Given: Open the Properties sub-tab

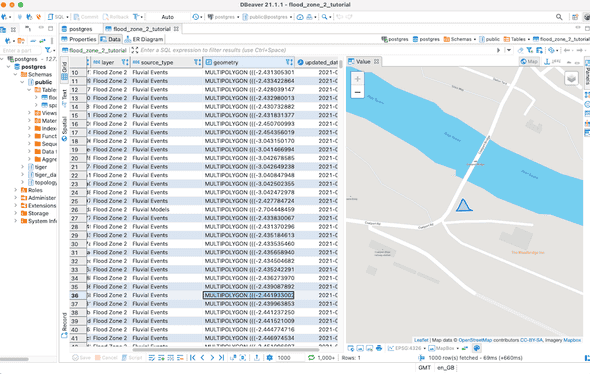Looking at the screenshot, I should tap(79, 39).
